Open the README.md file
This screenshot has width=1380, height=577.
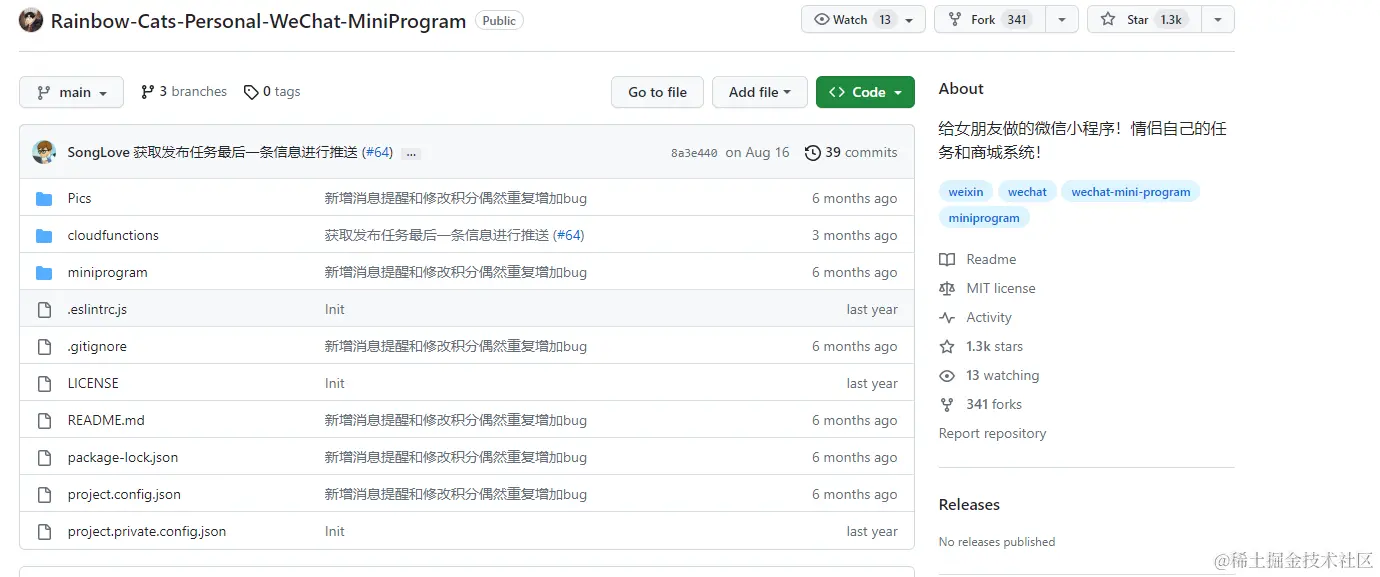click(106, 421)
